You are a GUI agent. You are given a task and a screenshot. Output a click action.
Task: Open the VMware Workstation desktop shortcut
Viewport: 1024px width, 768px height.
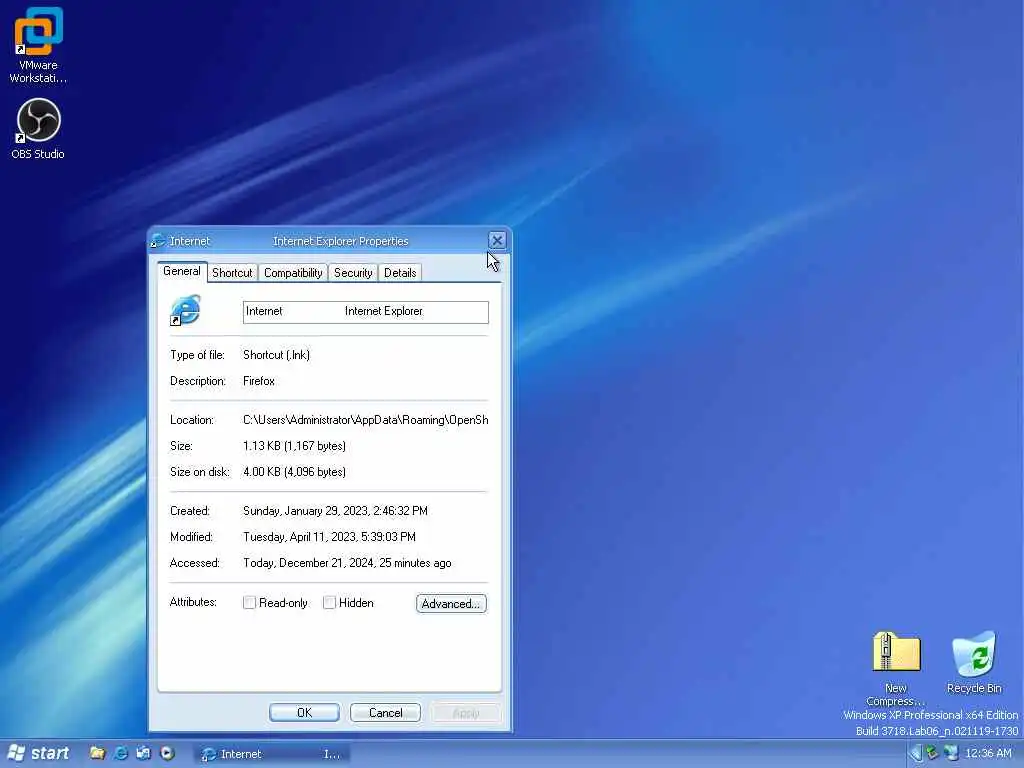coord(39,45)
